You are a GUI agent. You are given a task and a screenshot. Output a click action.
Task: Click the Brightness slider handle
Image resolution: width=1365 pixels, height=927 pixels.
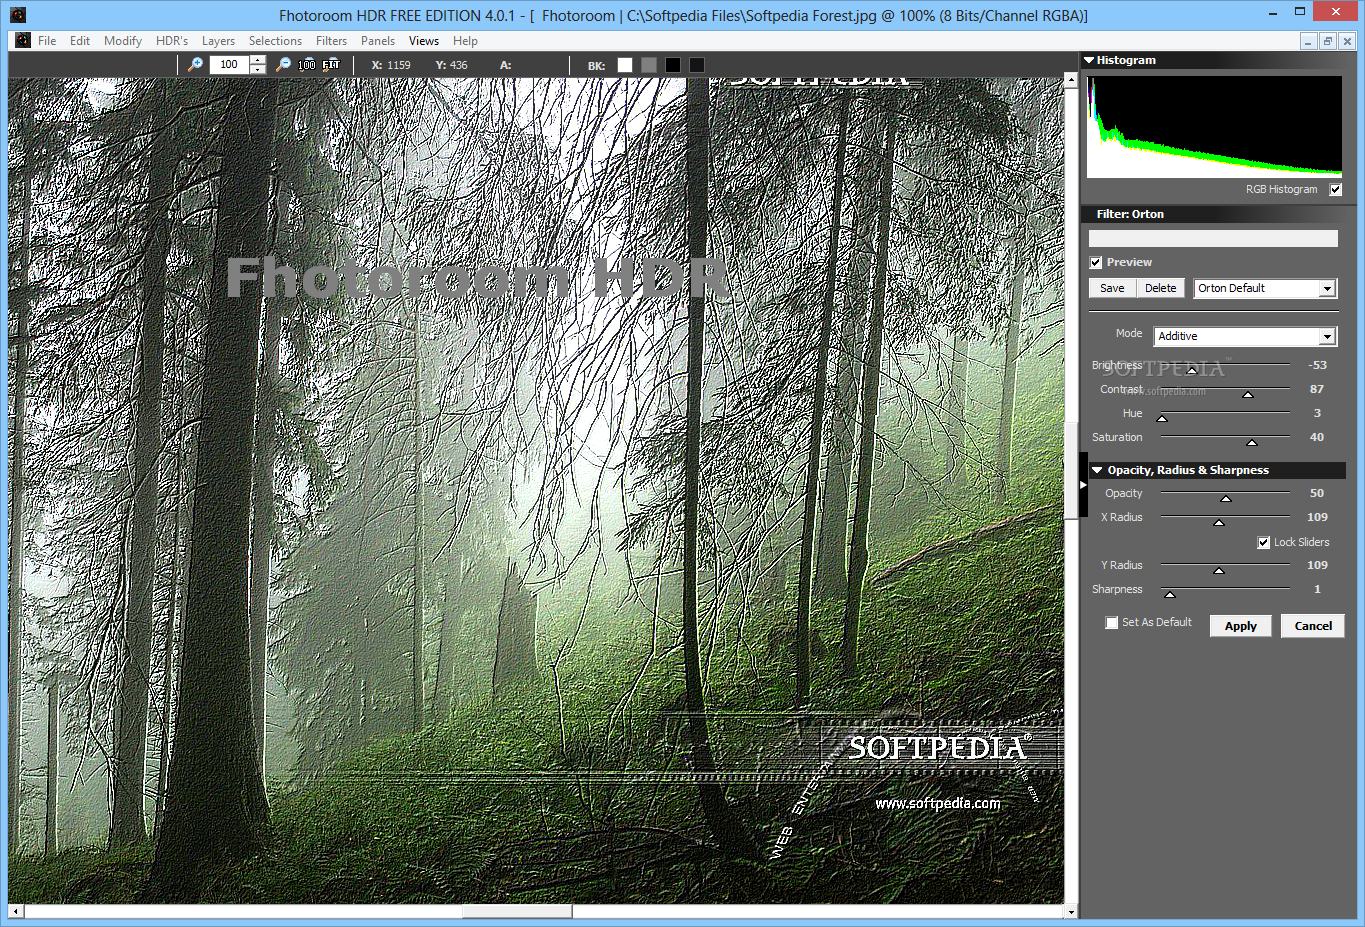click(1192, 370)
